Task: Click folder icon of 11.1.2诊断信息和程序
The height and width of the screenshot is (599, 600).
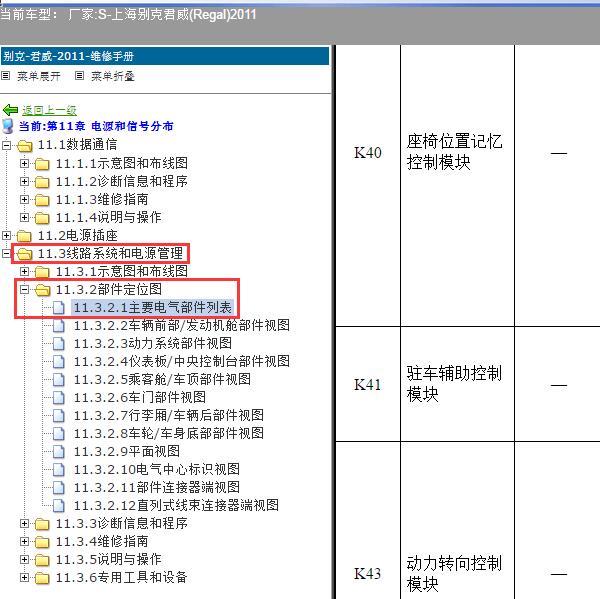Action: [x=42, y=182]
